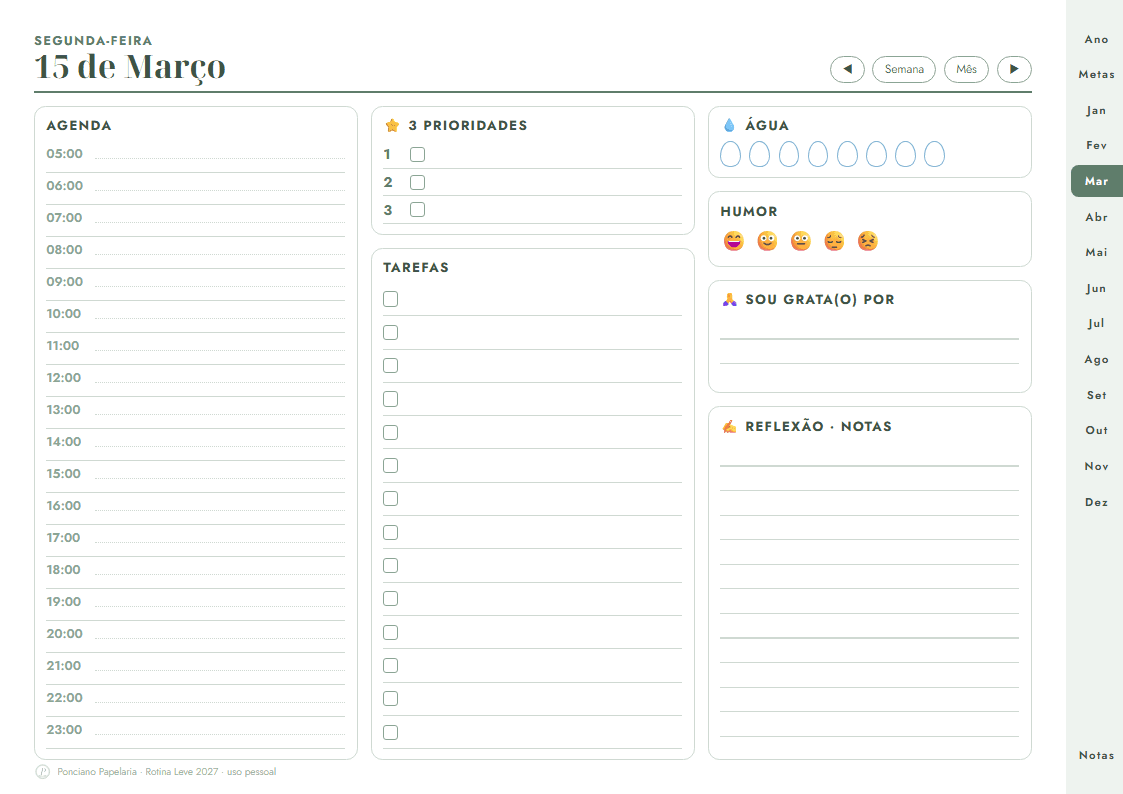Select the Jul month tab
The width and height of the screenshot is (1123, 794).
[1097, 324]
